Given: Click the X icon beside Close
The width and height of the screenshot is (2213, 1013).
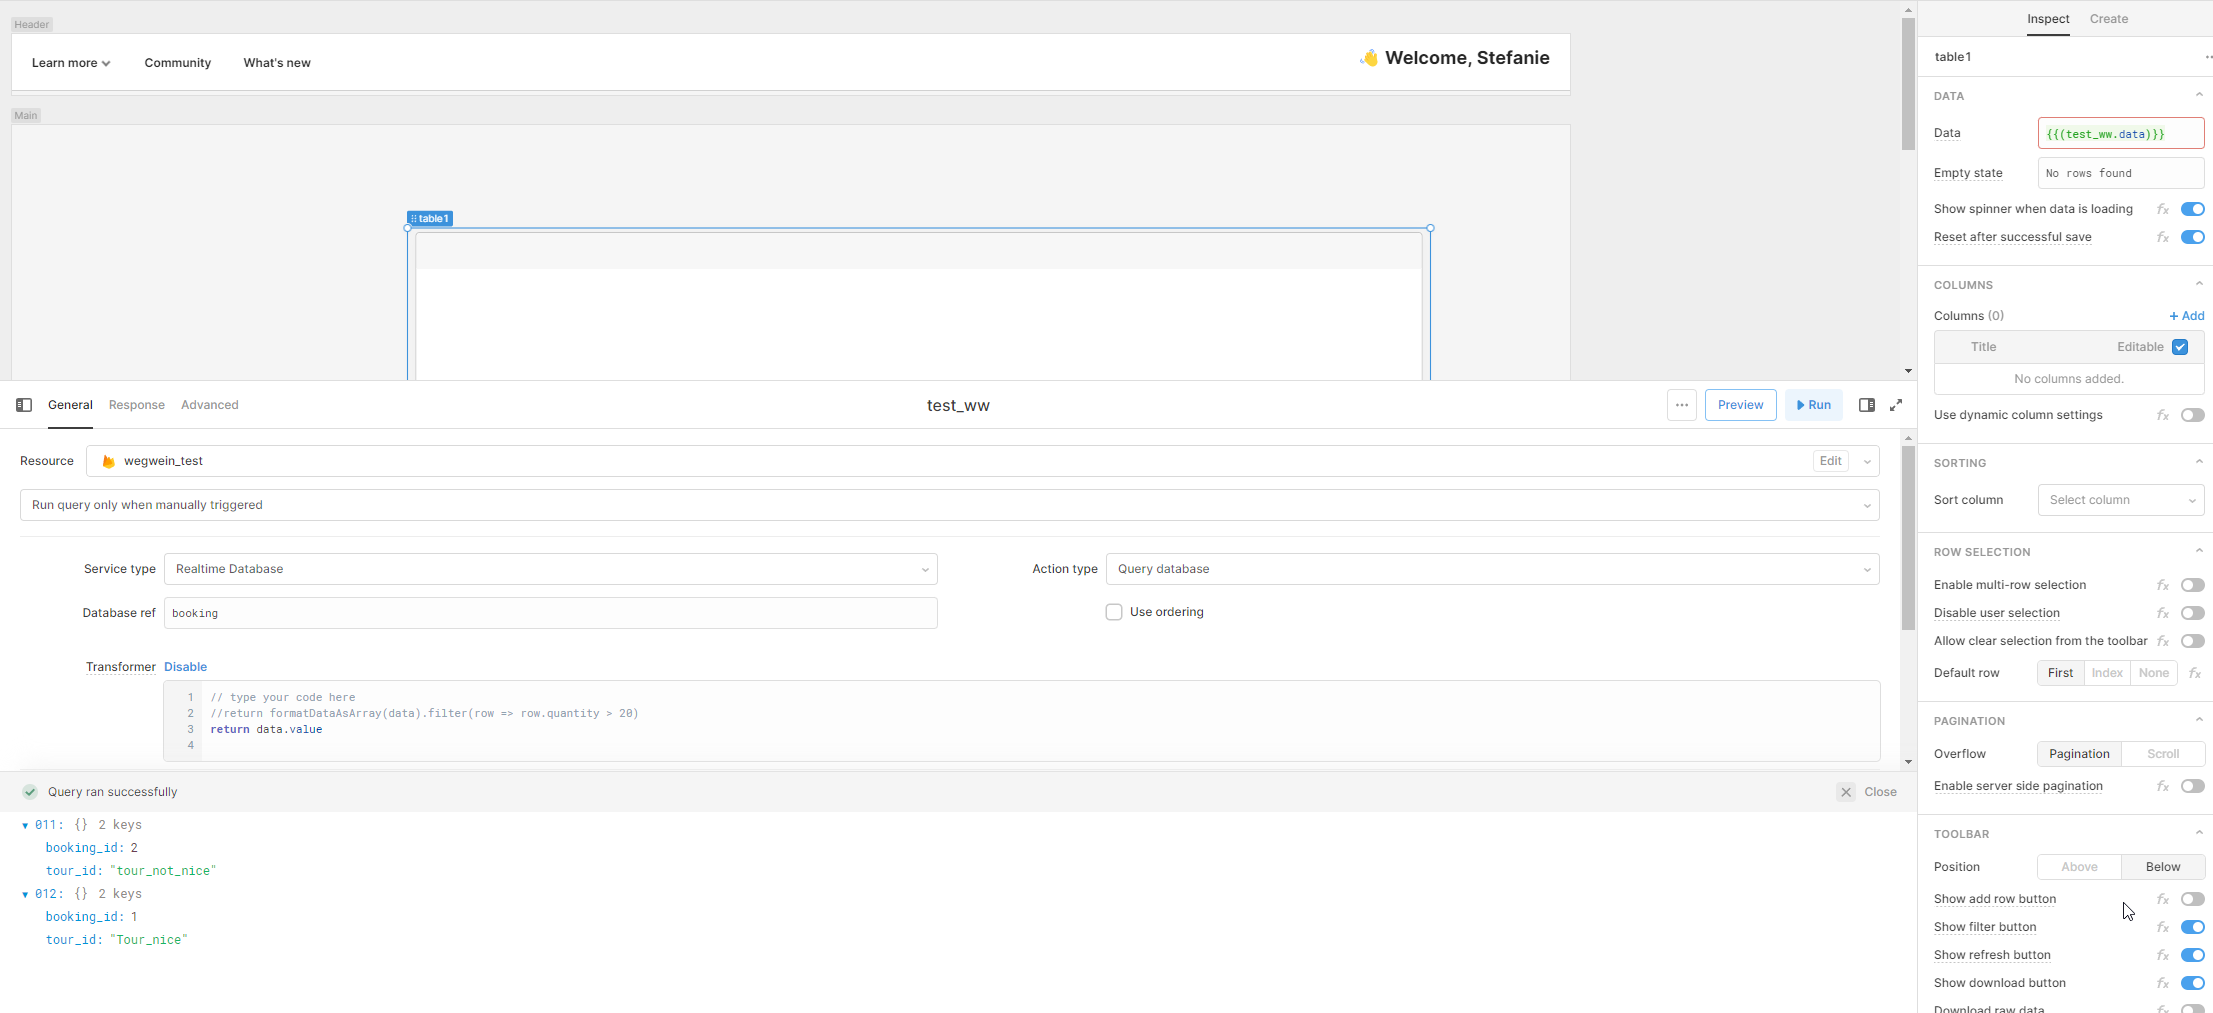Looking at the screenshot, I should [x=1846, y=792].
